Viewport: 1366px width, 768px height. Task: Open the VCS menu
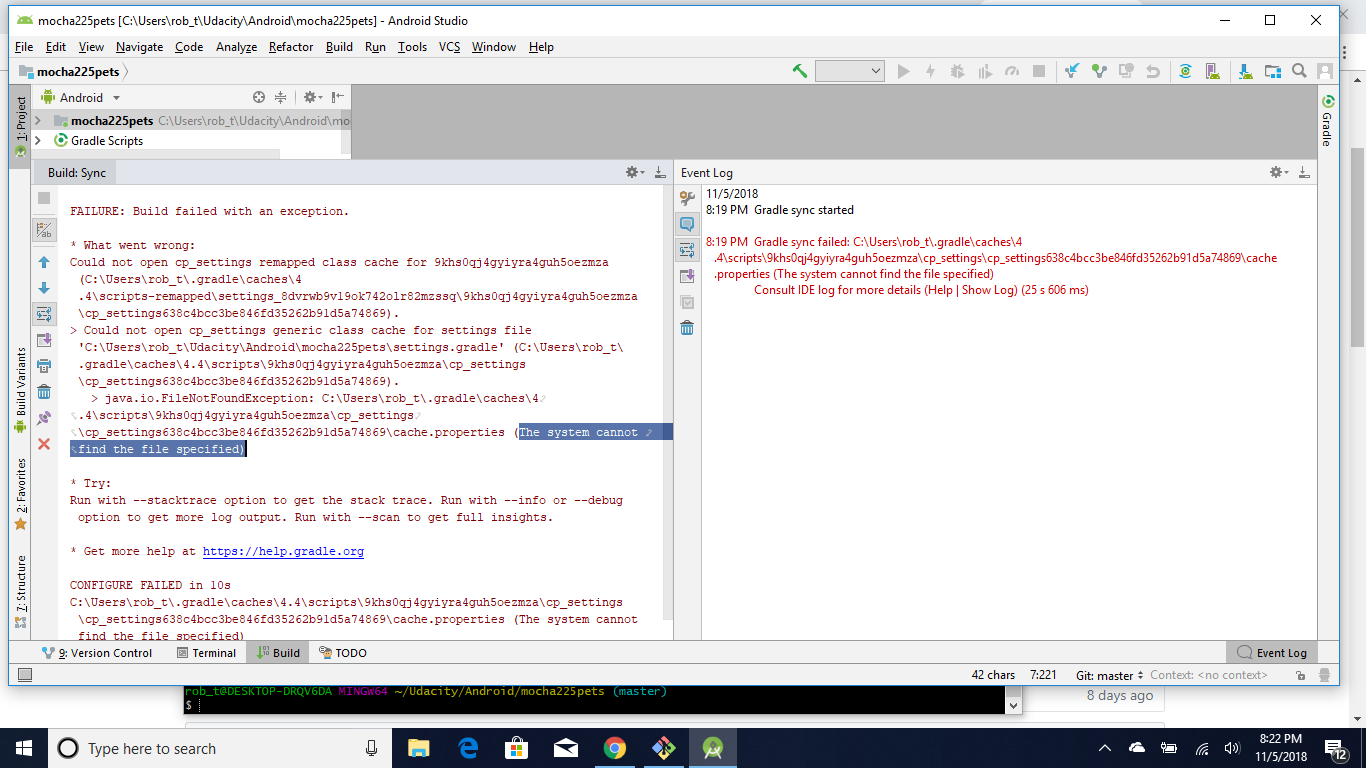coord(449,47)
